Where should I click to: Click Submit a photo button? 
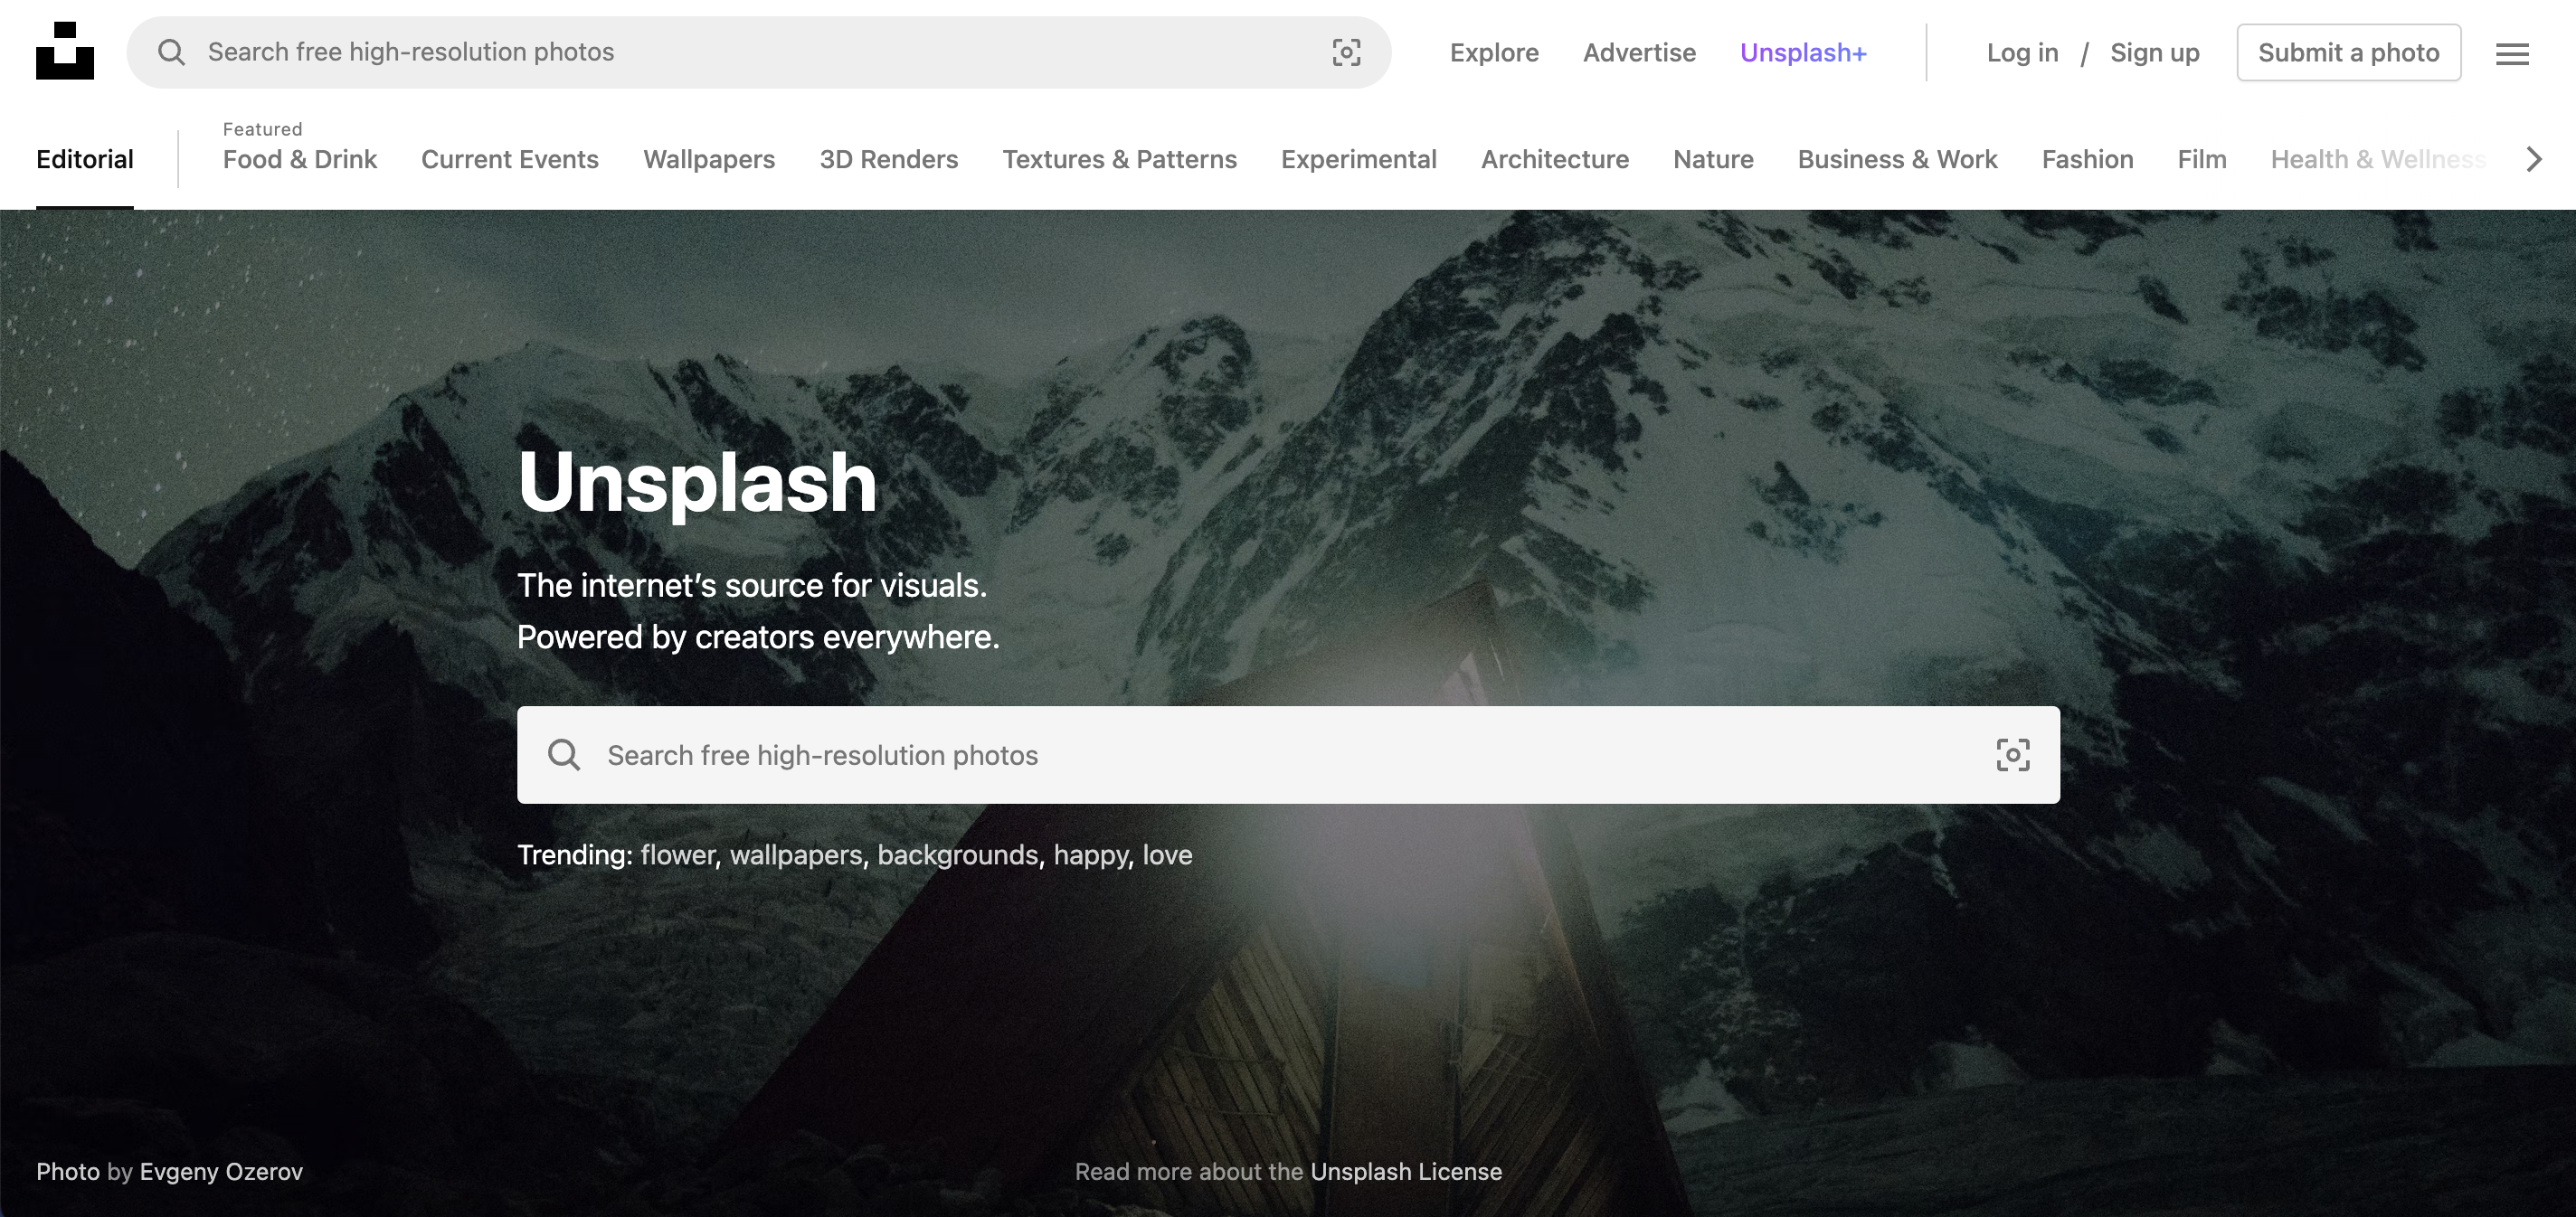click(x=2349, y=52)
